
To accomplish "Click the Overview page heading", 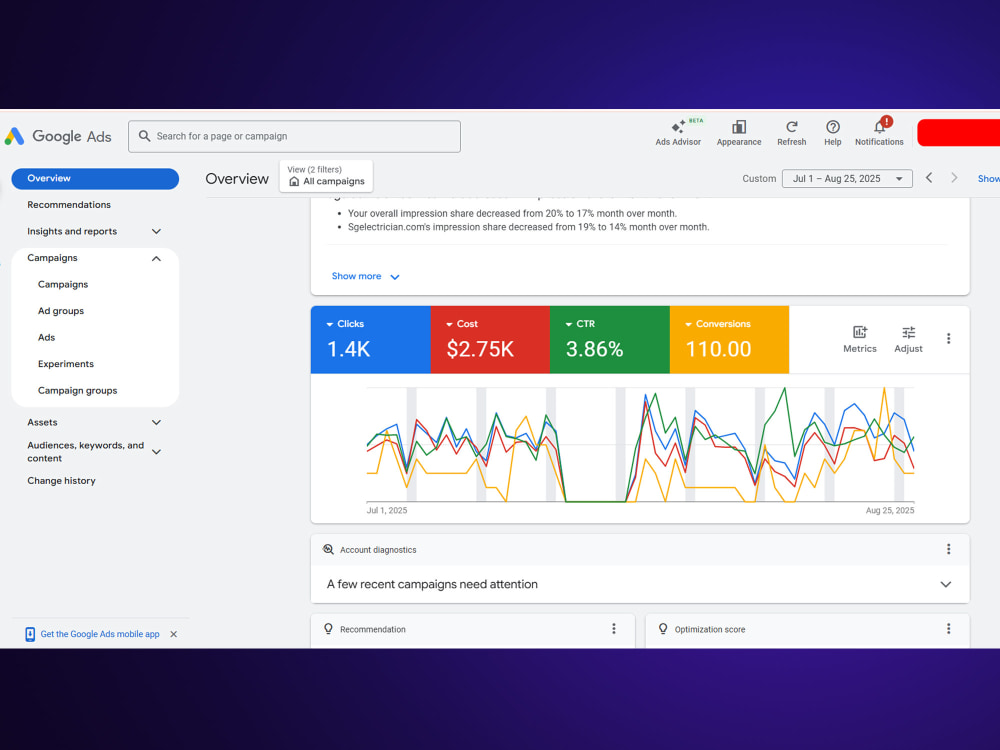I will [237, 179].
